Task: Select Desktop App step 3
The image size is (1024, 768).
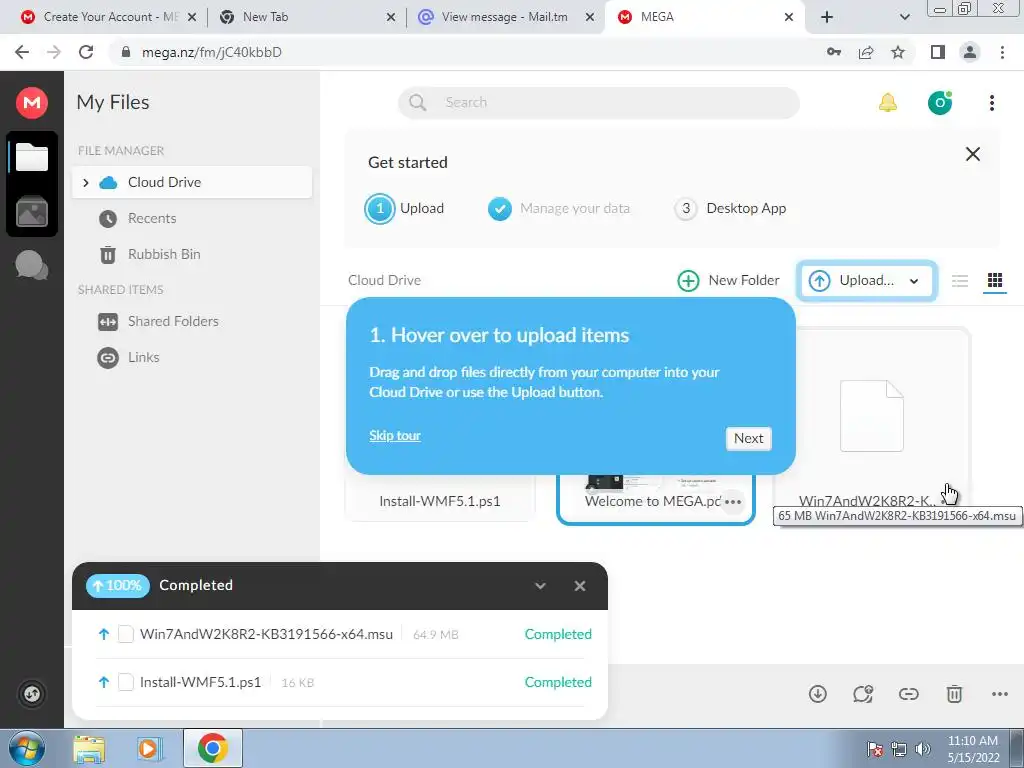Action: pyautogui.click(x=731, y=209)
